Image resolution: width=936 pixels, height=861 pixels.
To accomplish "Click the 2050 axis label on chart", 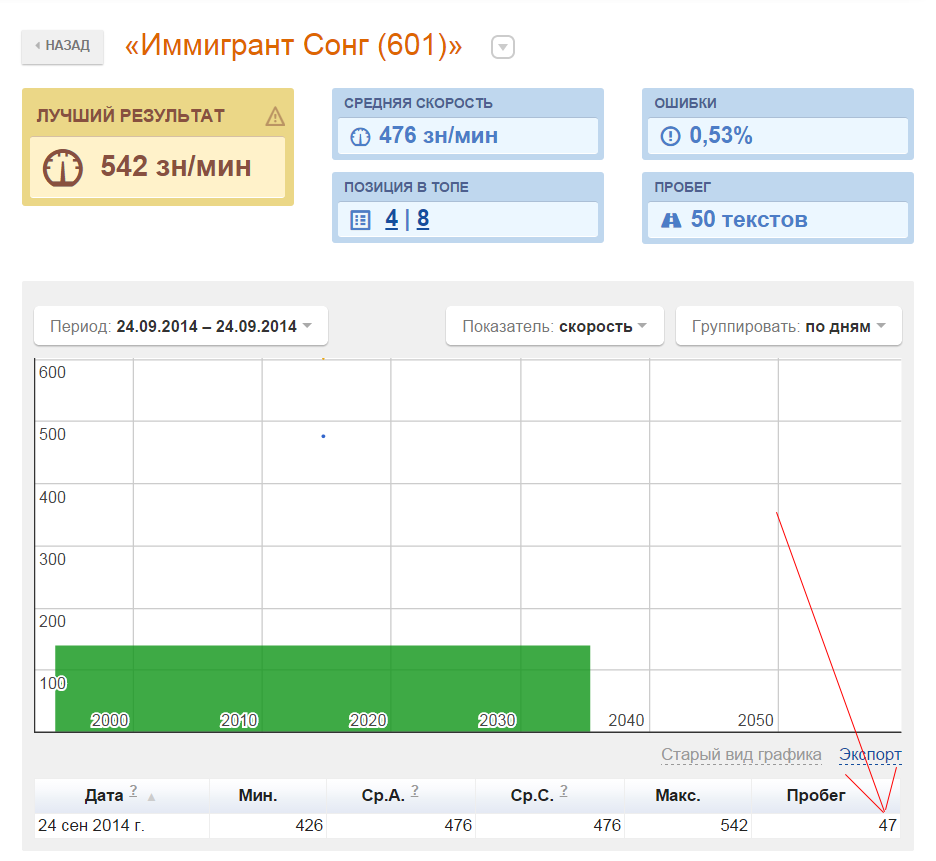I will pos(755,721).
